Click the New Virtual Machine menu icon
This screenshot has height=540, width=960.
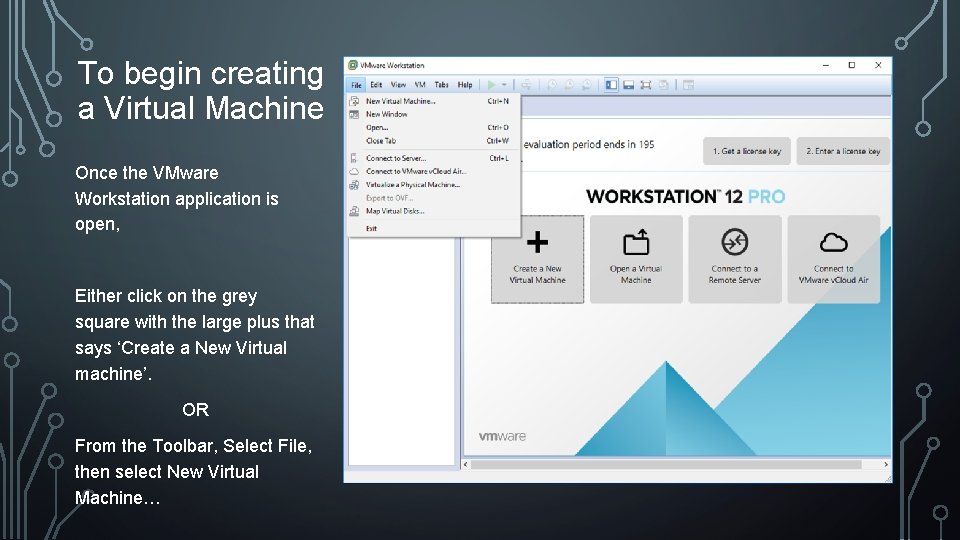(354, 101)
